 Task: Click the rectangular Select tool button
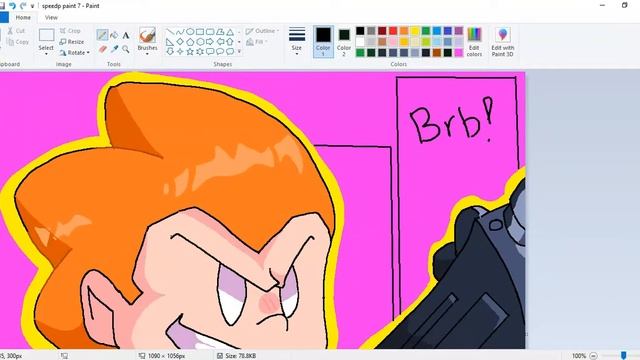click(47, 36)
